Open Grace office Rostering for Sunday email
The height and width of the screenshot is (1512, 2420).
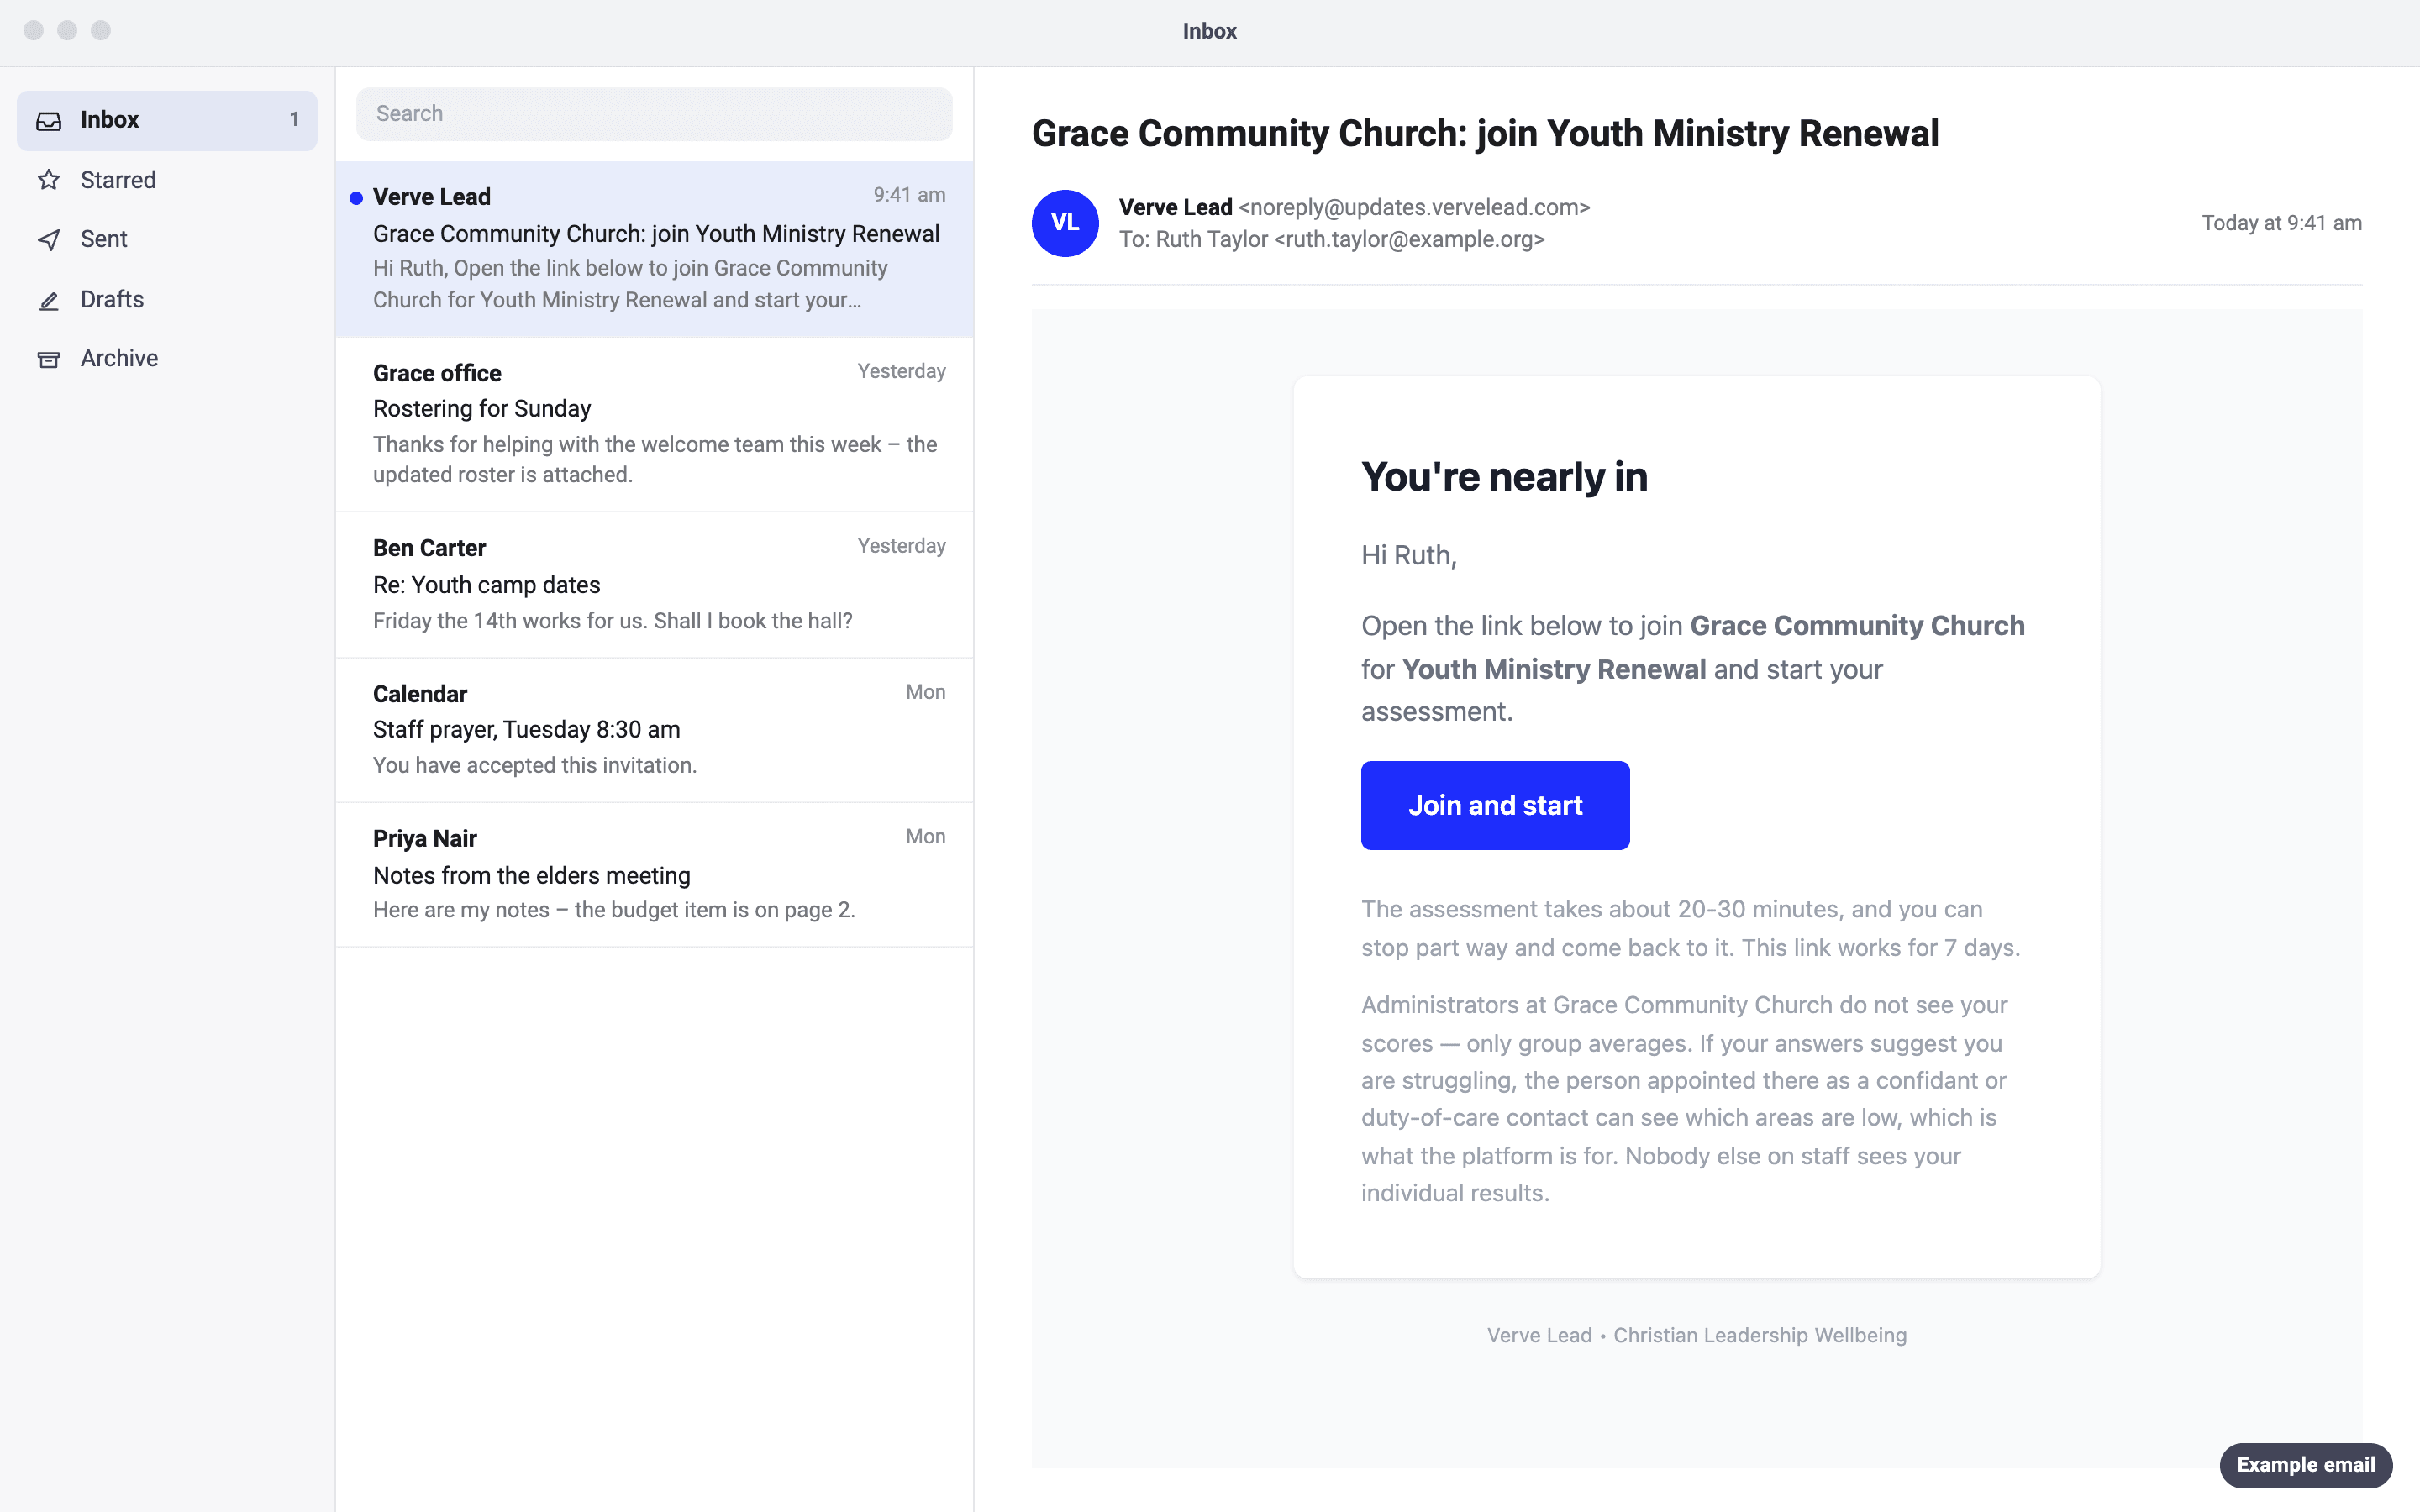point(654,425)
